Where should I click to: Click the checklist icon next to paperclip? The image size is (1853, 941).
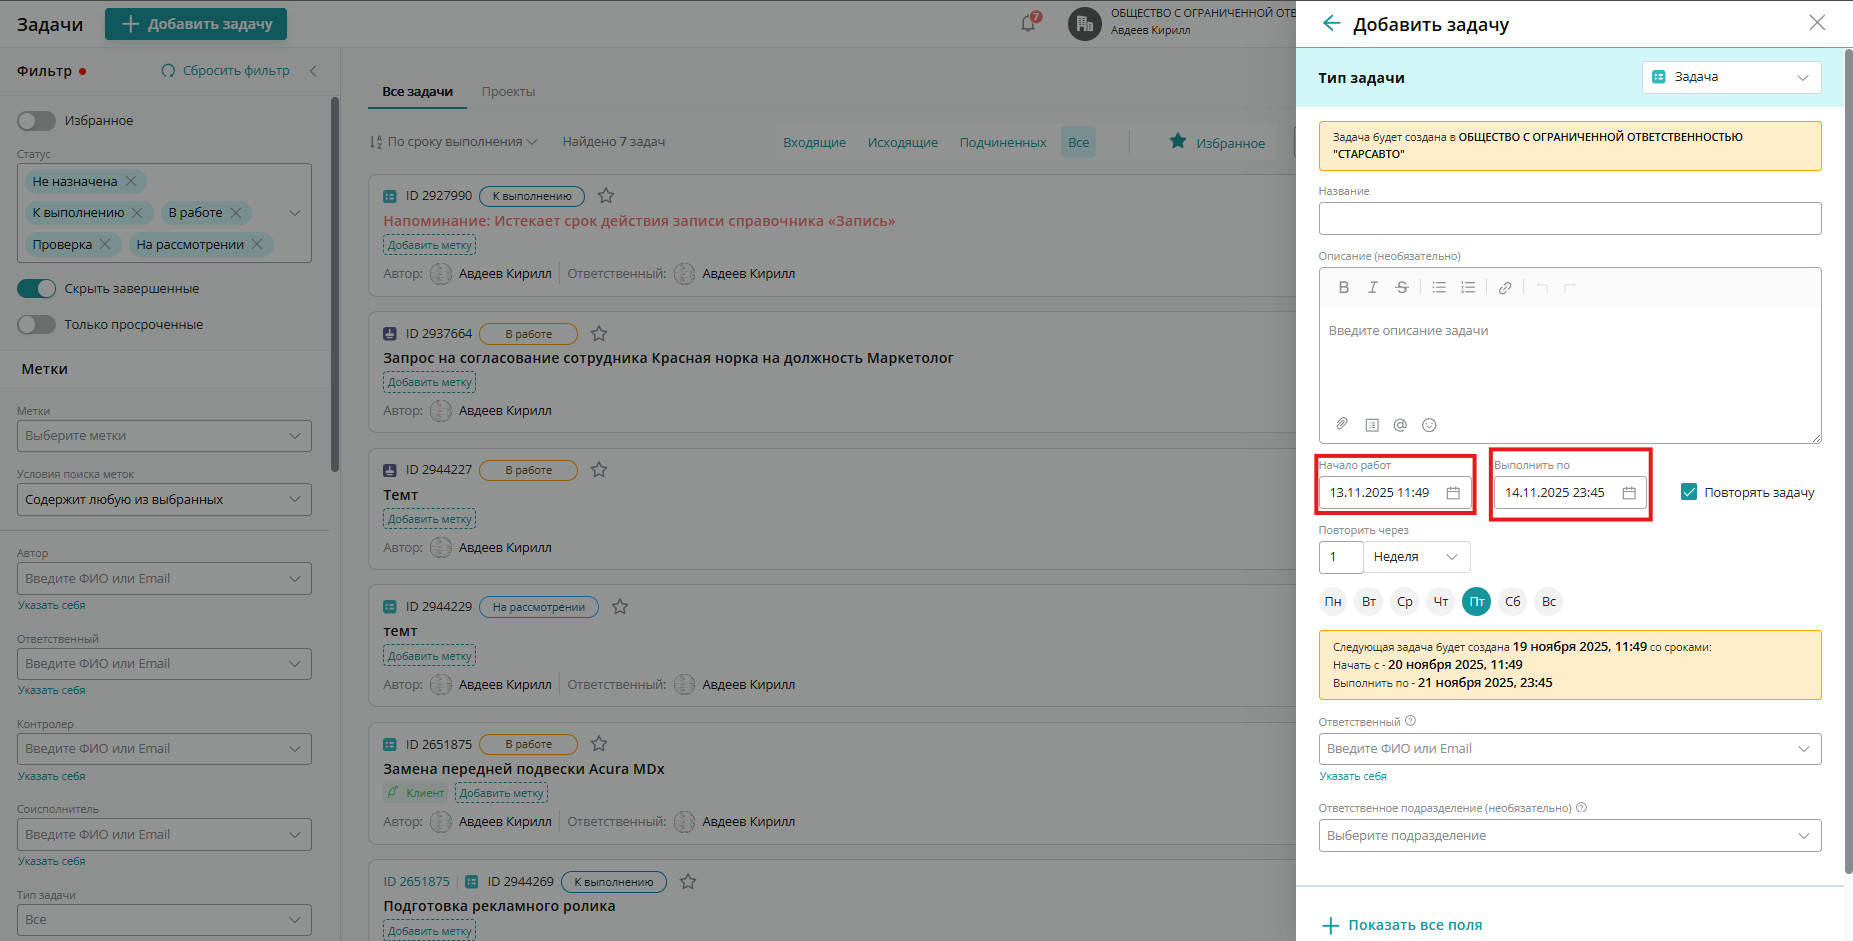pyautogui.click(x=1372, y=425)
